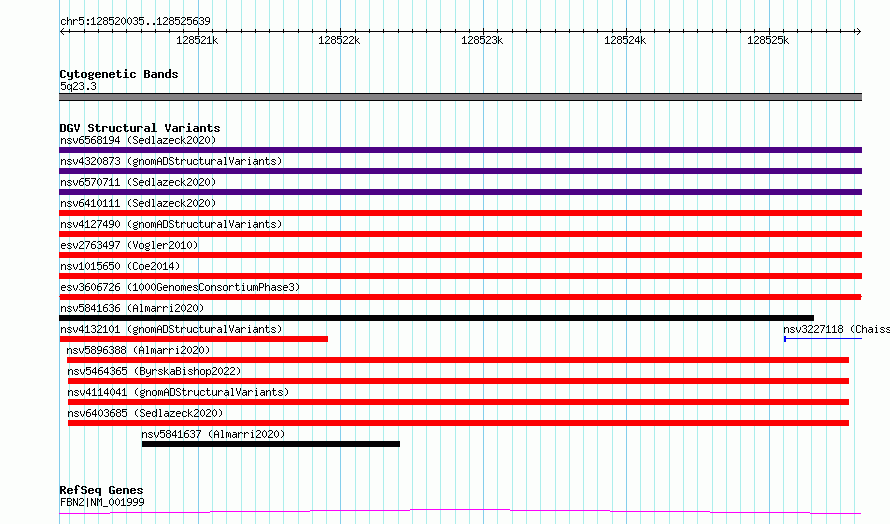Click the purple bar for nsv6568194
Image resolution: width=890 pixels, height=524 pixels.
460,150
